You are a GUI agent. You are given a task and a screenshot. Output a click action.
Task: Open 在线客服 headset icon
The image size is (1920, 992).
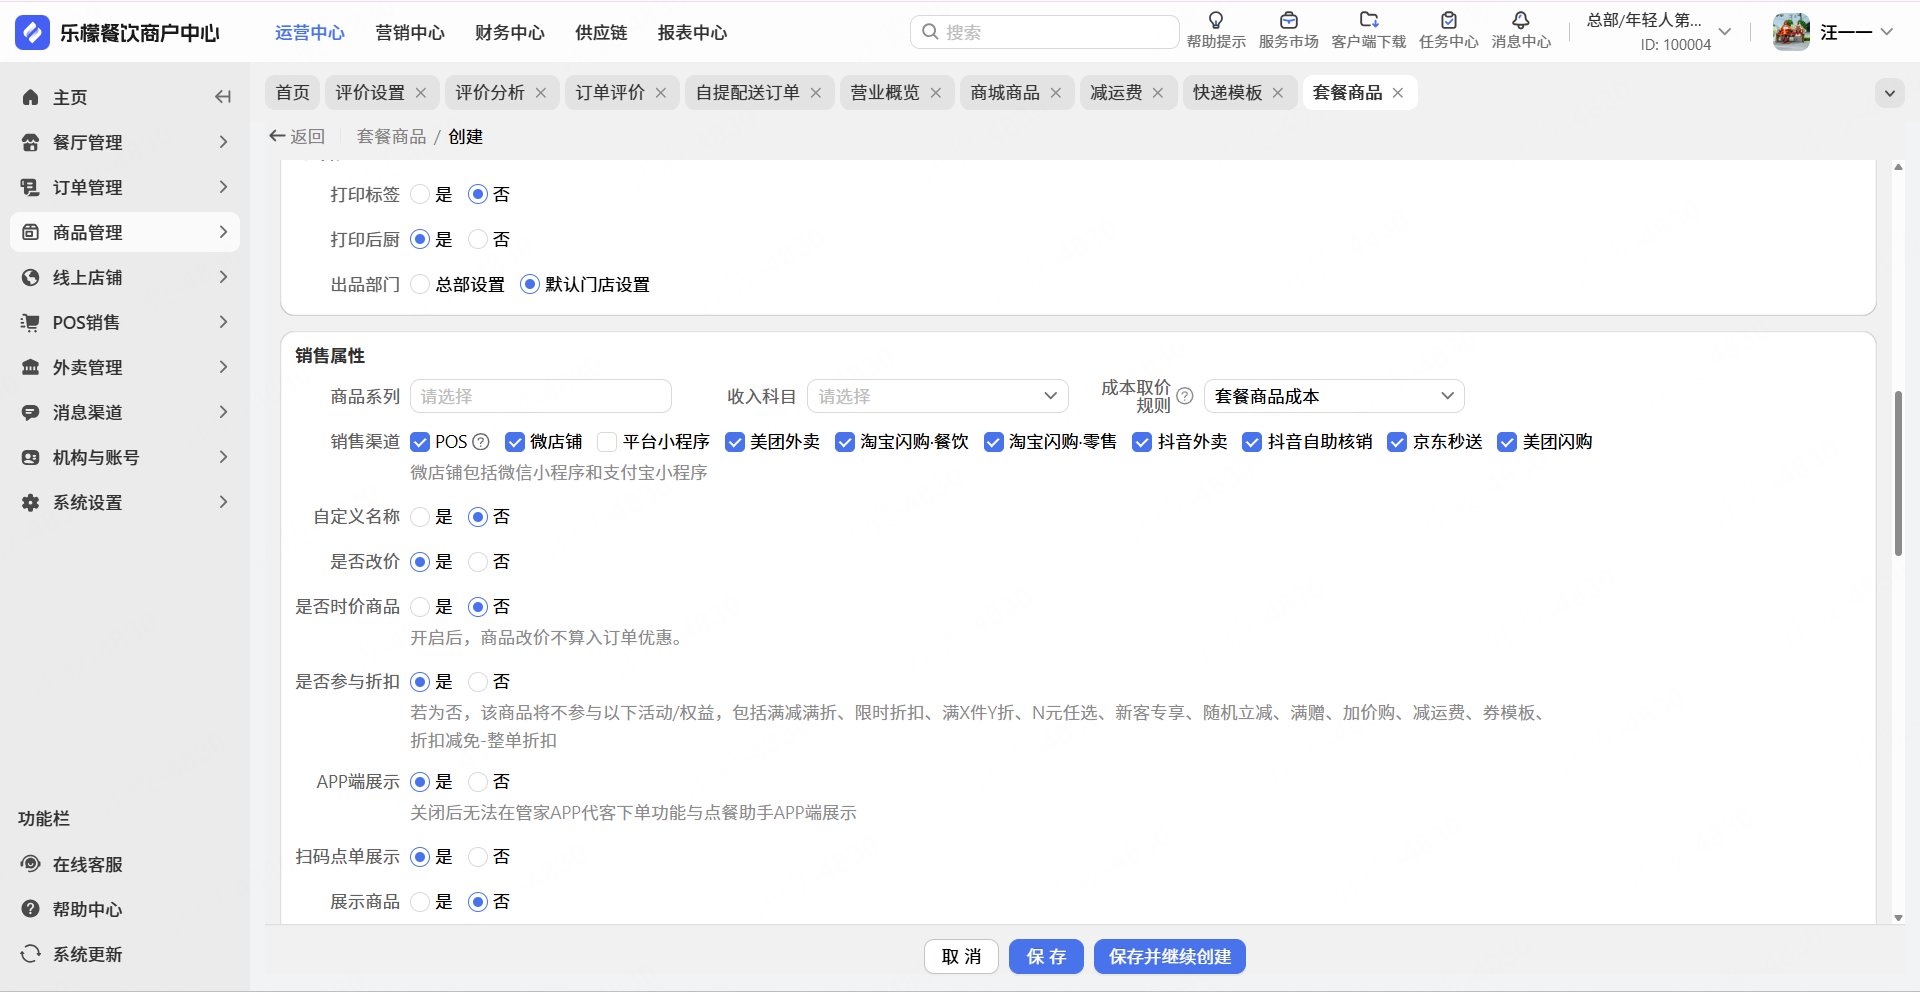(31, 864)
